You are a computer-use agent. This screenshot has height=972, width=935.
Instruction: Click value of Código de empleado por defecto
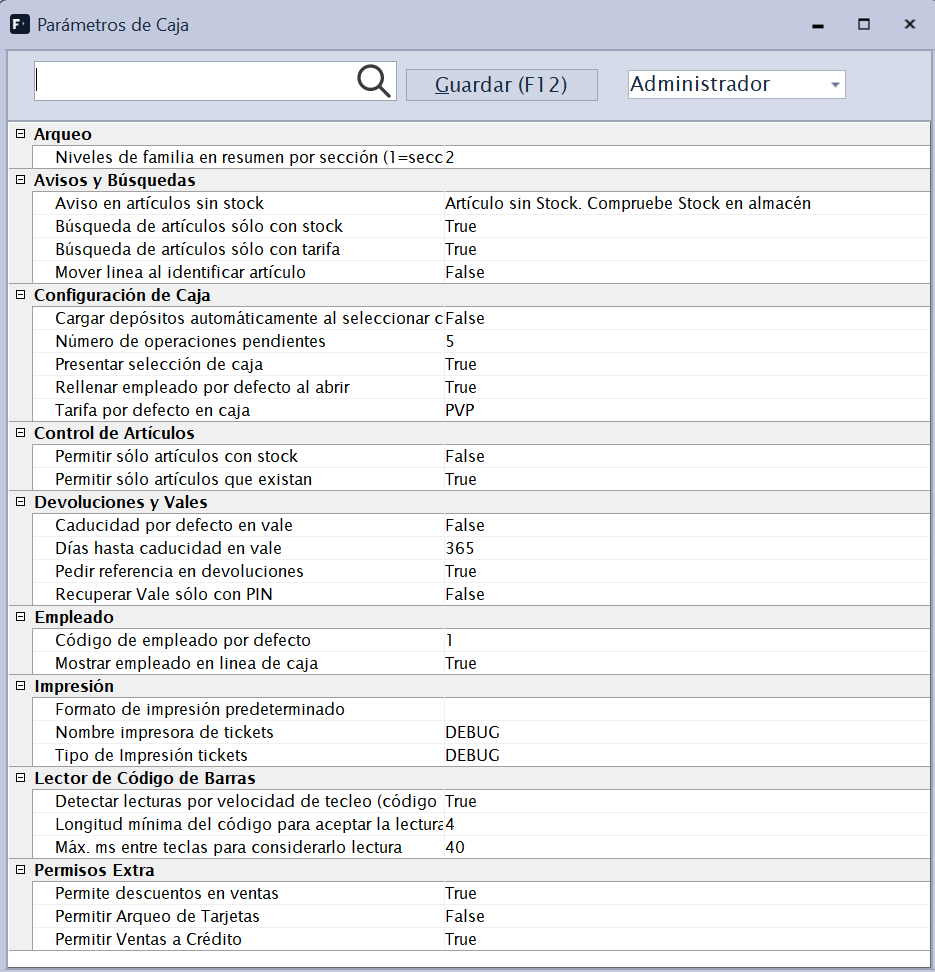point(450,640)
